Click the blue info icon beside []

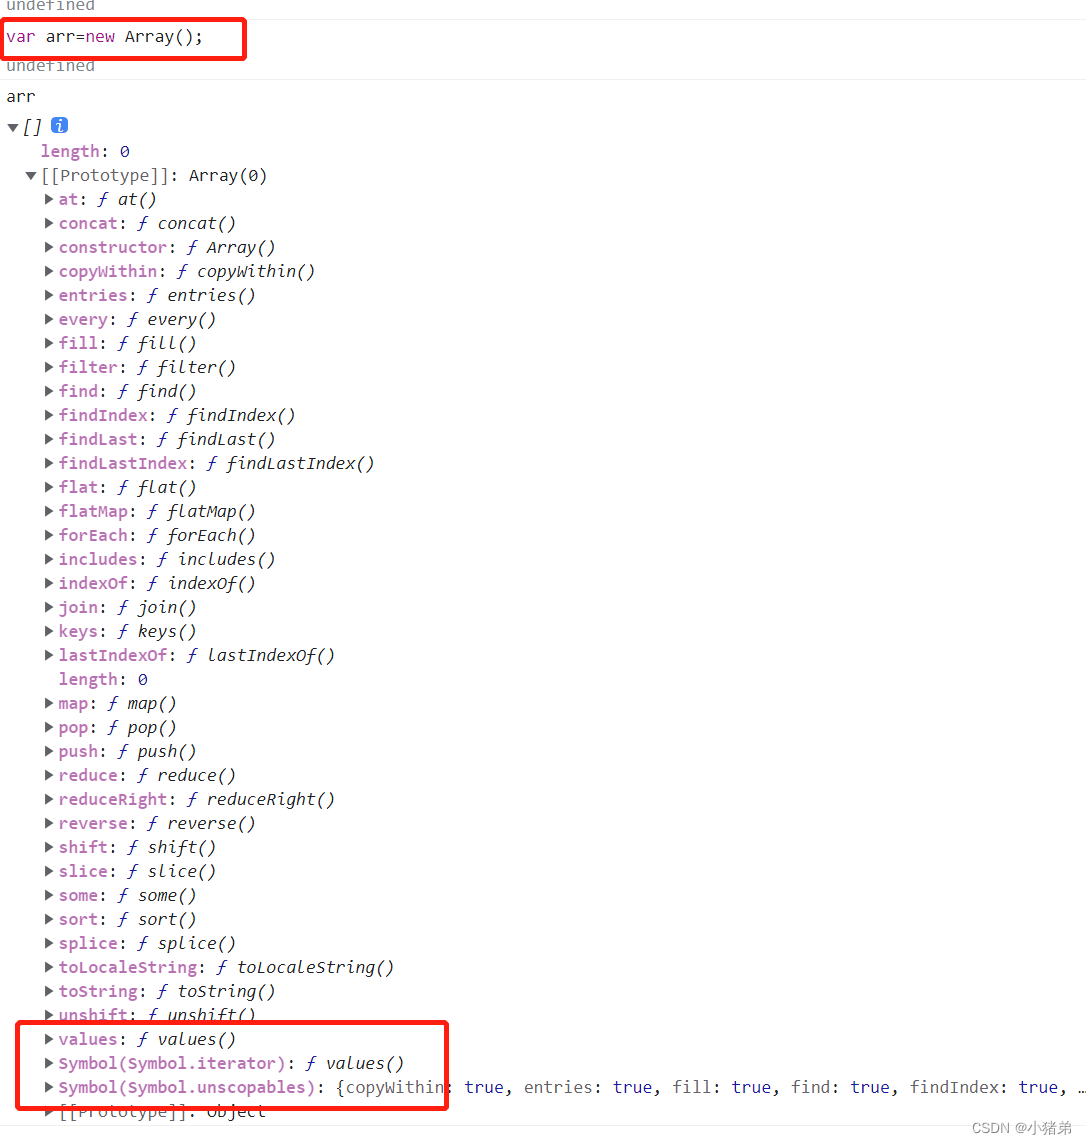59,125
